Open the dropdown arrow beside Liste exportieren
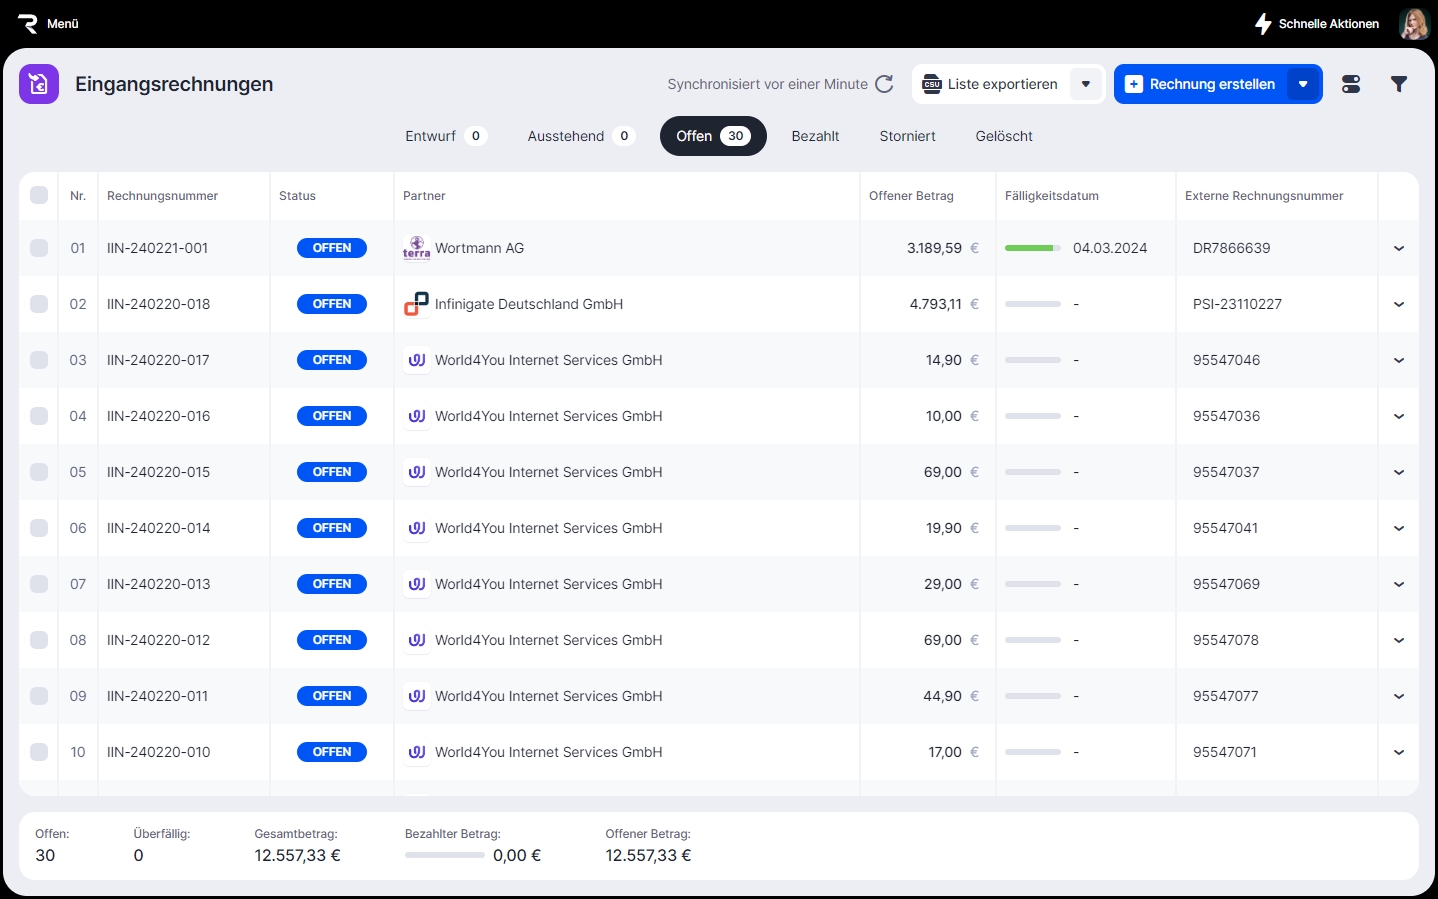Viewport: 1438px width, 899px height. [x=1085, y=84]
